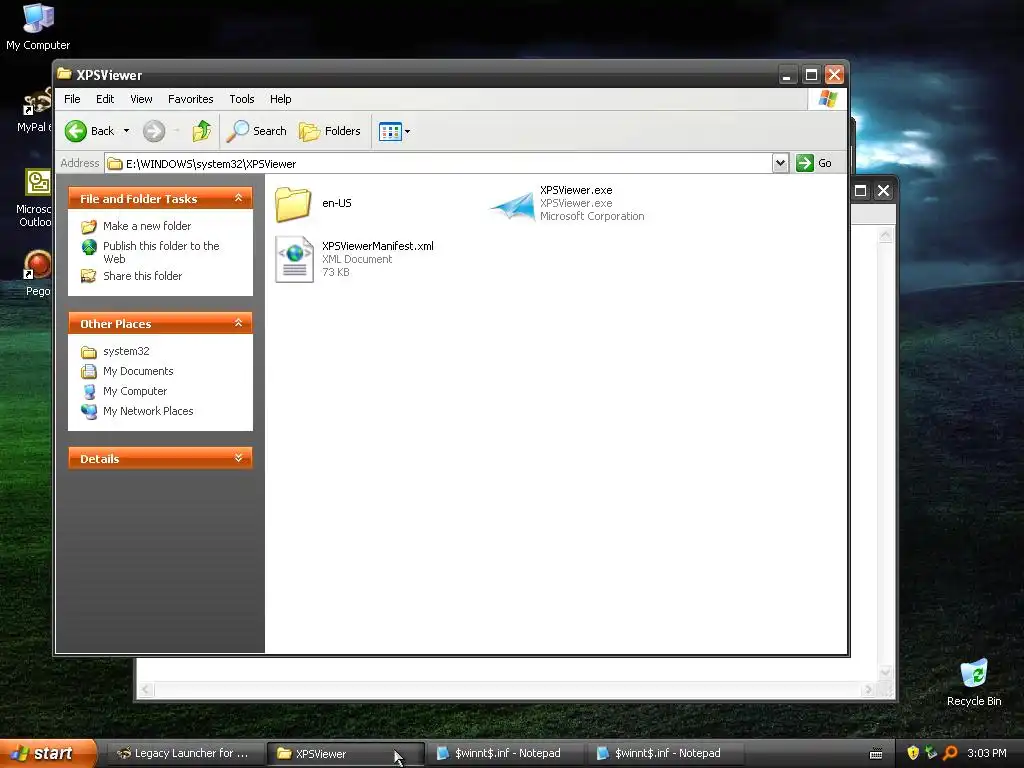Select the red Pegasus desktop shortcut
1024x768 pixels.
click(37, 273)
